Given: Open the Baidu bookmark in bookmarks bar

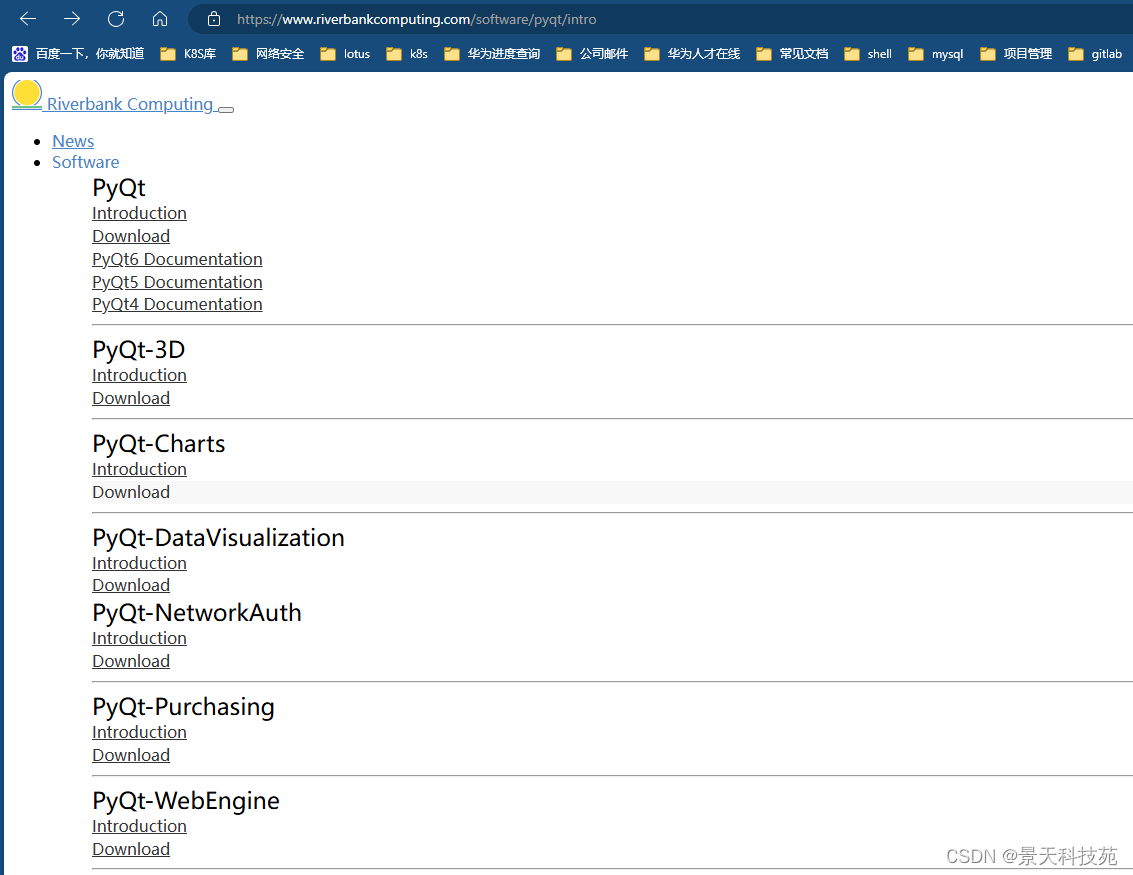Looking at the screenshot, I should click(x=79, y=53).
